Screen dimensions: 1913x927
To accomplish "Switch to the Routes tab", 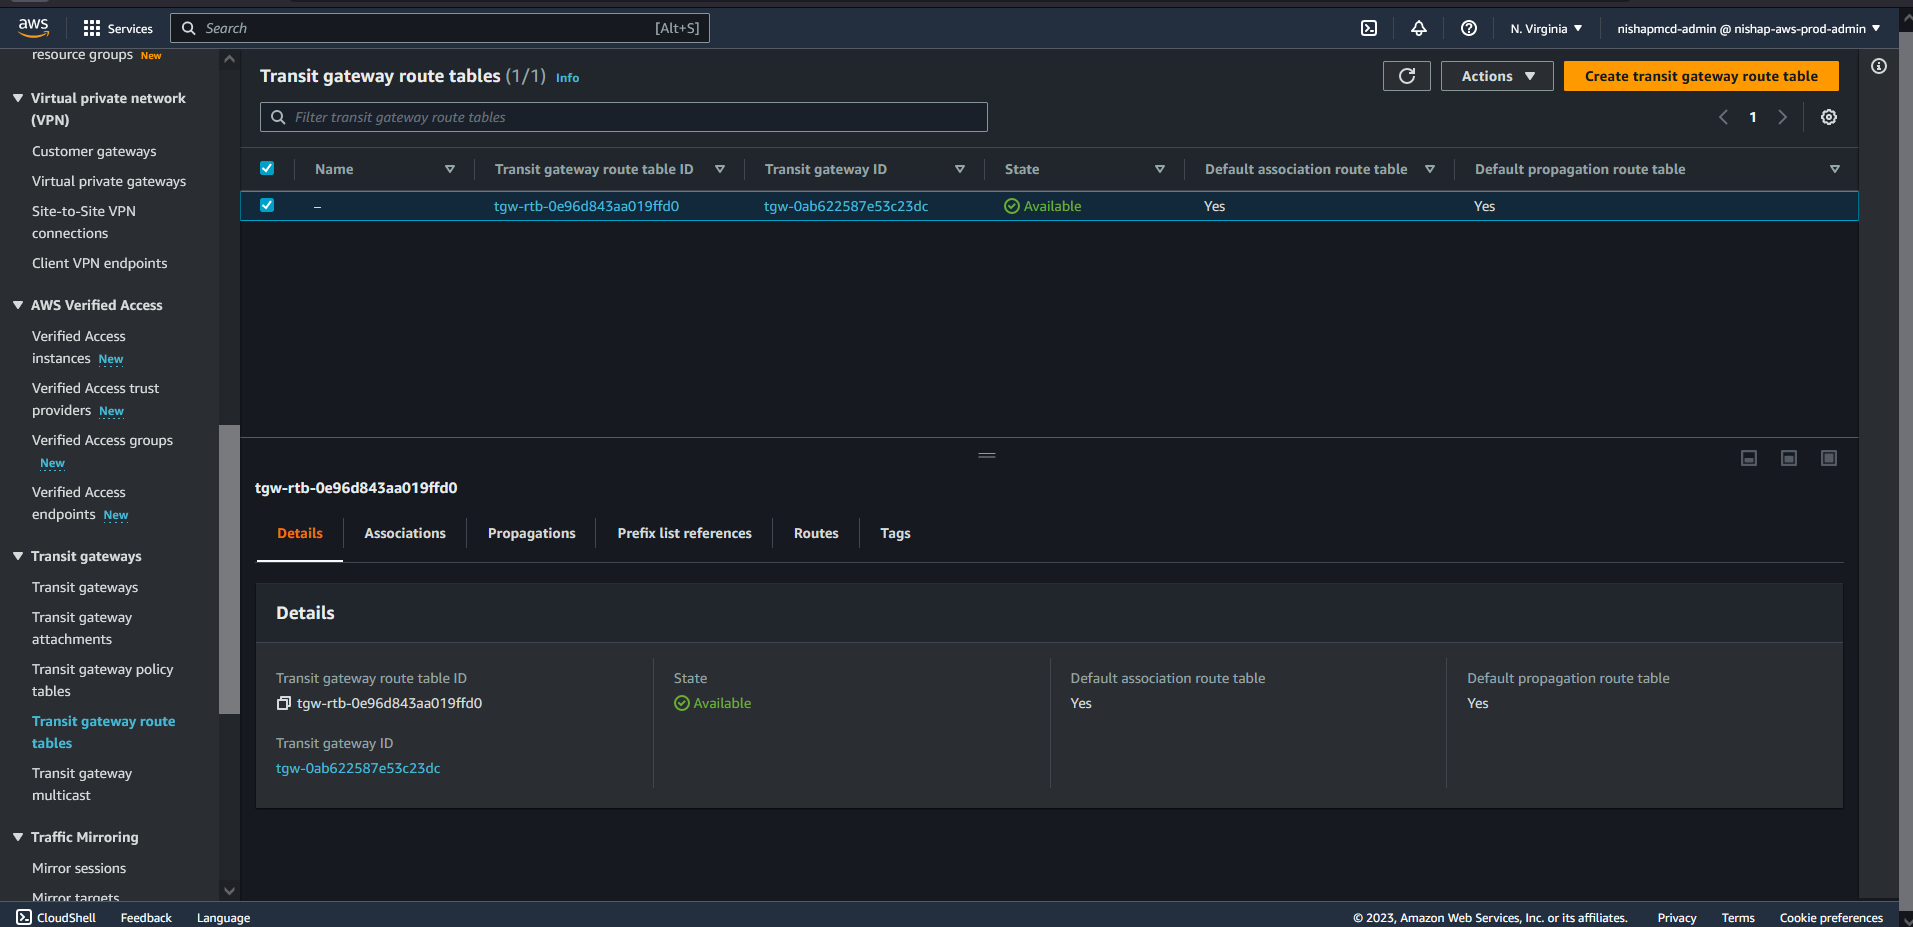I will pos(815,533).
